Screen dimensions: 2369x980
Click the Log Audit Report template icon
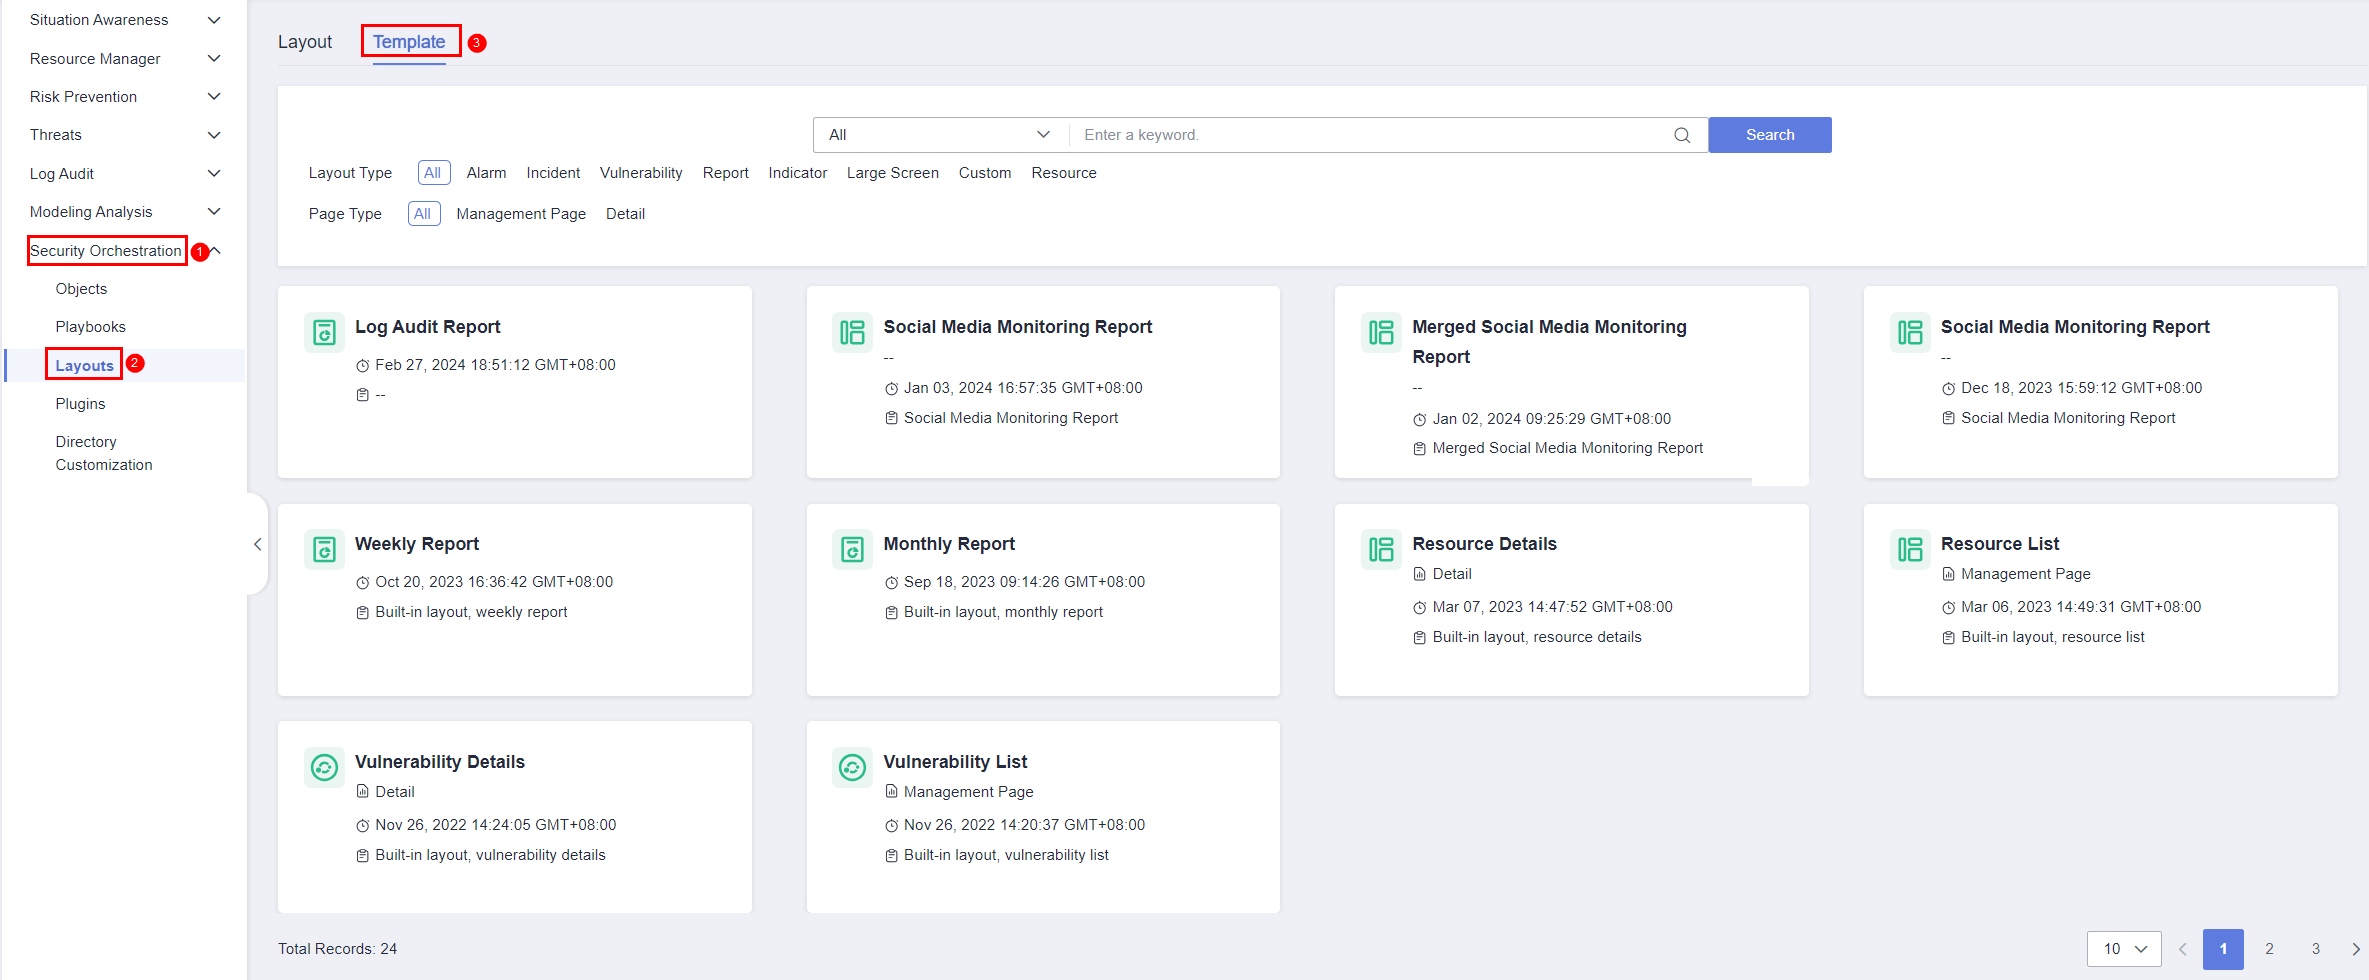(x=324, y=332)
